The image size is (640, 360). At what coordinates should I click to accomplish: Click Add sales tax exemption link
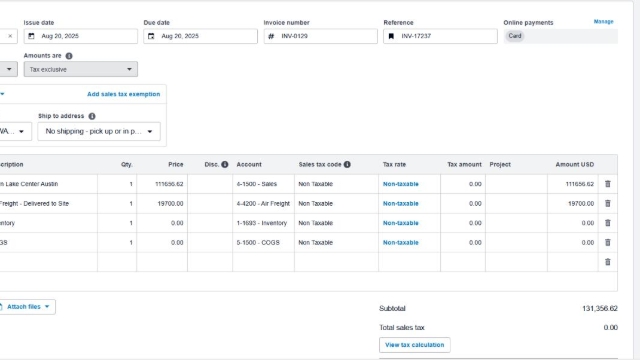click(x=124, y=94)
